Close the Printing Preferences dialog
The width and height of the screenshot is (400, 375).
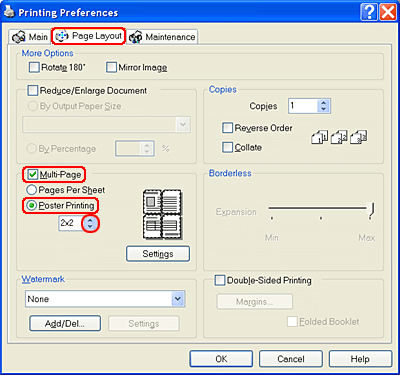click(x=388, y=12)
